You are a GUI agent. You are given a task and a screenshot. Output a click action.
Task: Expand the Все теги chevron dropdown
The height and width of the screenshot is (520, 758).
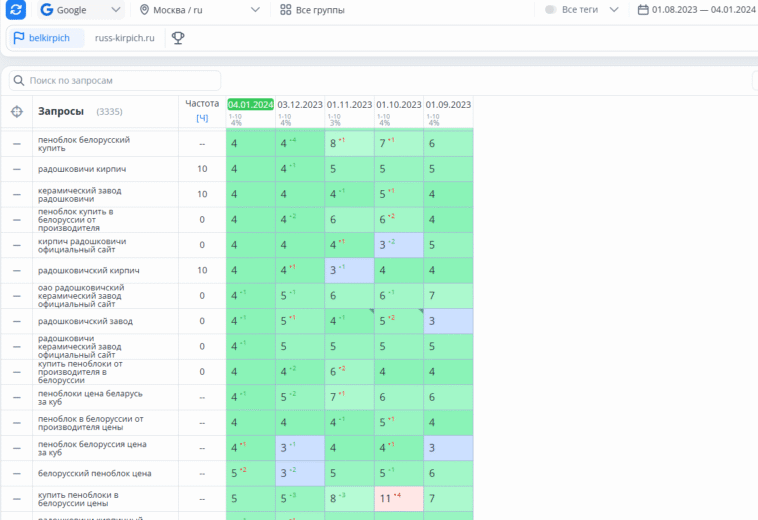[614, 10]
